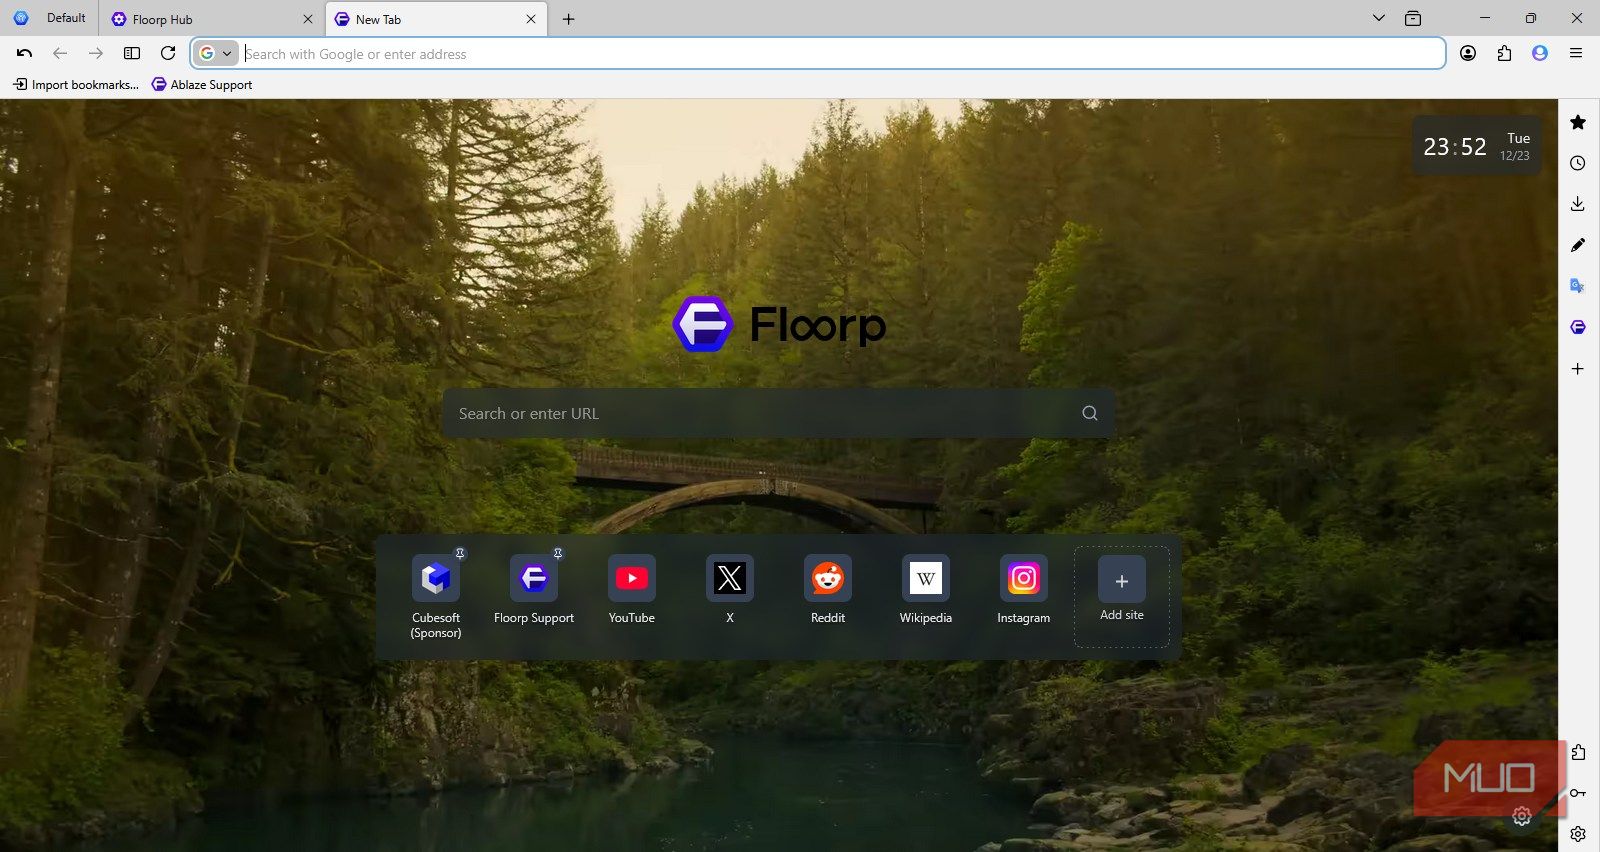The width and height of the screenshot is (1600, 852).
Task: Open a new tab with plus button
Action: point(568,19)
